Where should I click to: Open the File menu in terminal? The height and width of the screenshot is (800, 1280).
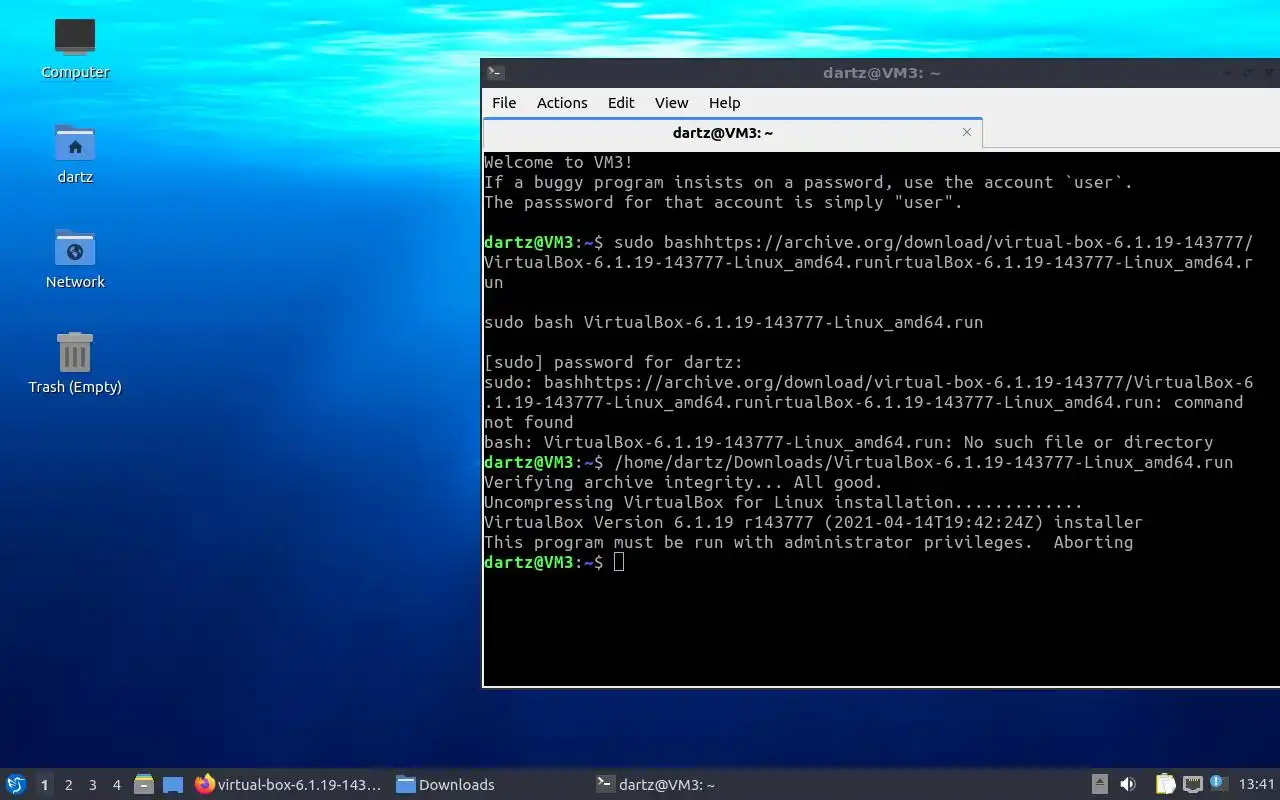[504, 103]
